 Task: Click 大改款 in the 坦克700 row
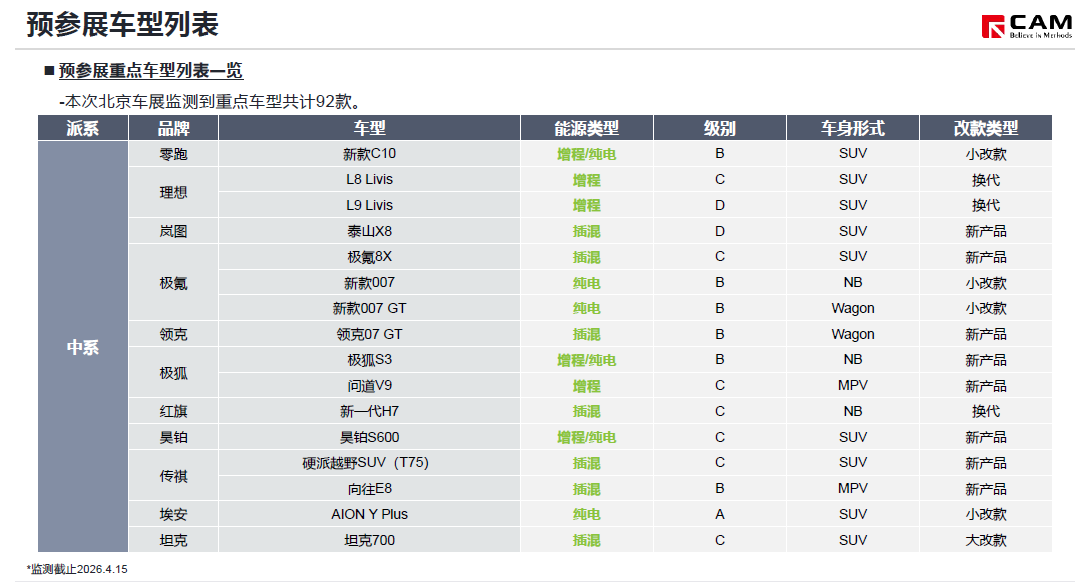pyautogui.click(x=985, y=540)
